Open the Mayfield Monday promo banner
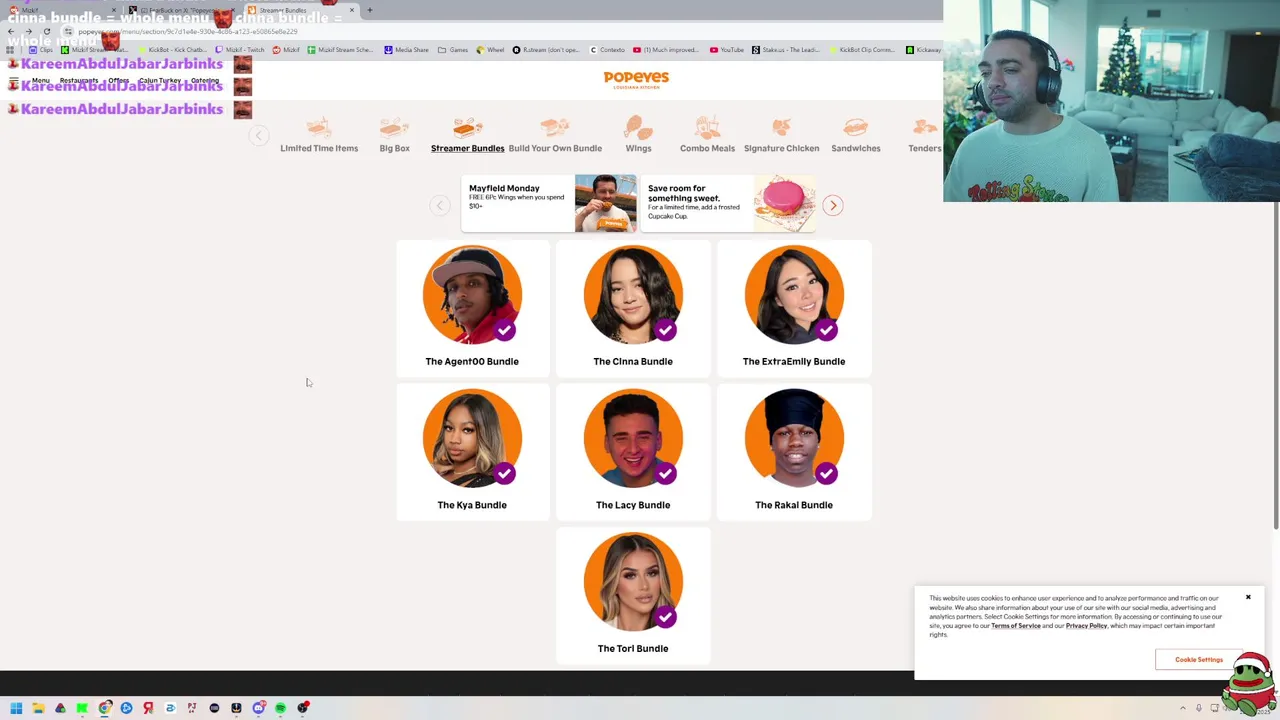 (548, 203)
